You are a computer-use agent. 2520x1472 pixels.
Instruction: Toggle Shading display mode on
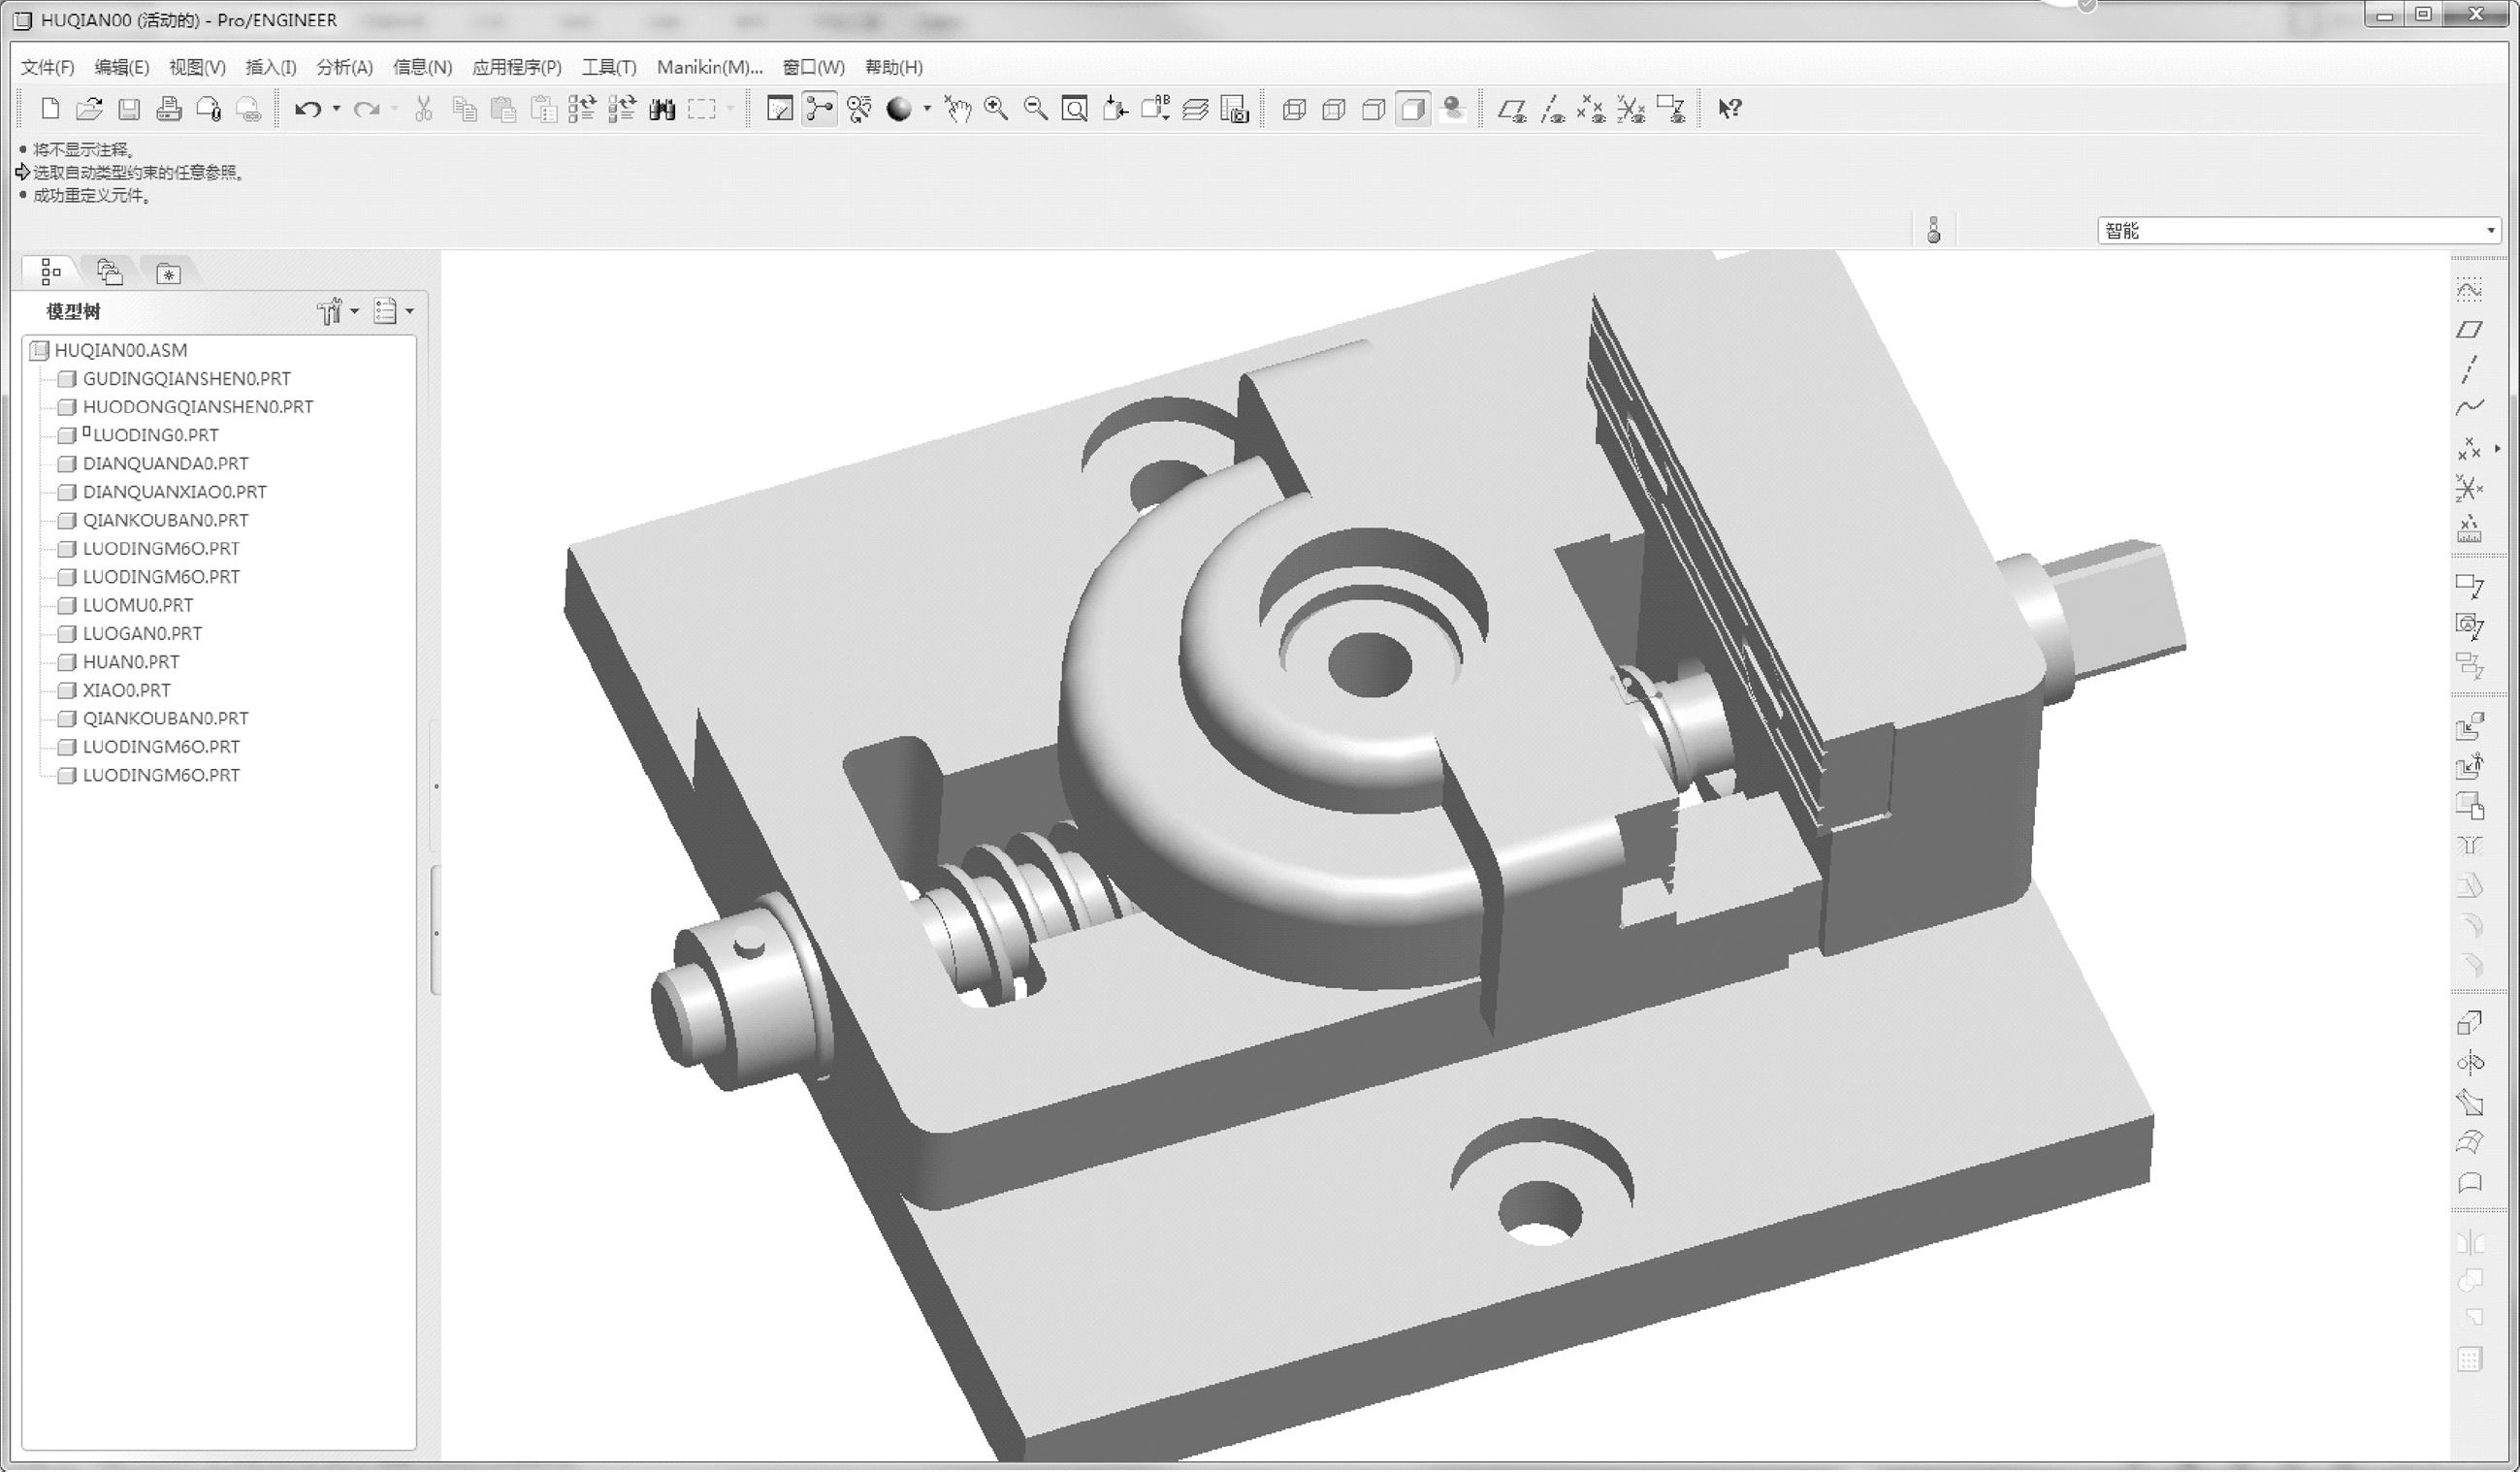[1413, 109]
